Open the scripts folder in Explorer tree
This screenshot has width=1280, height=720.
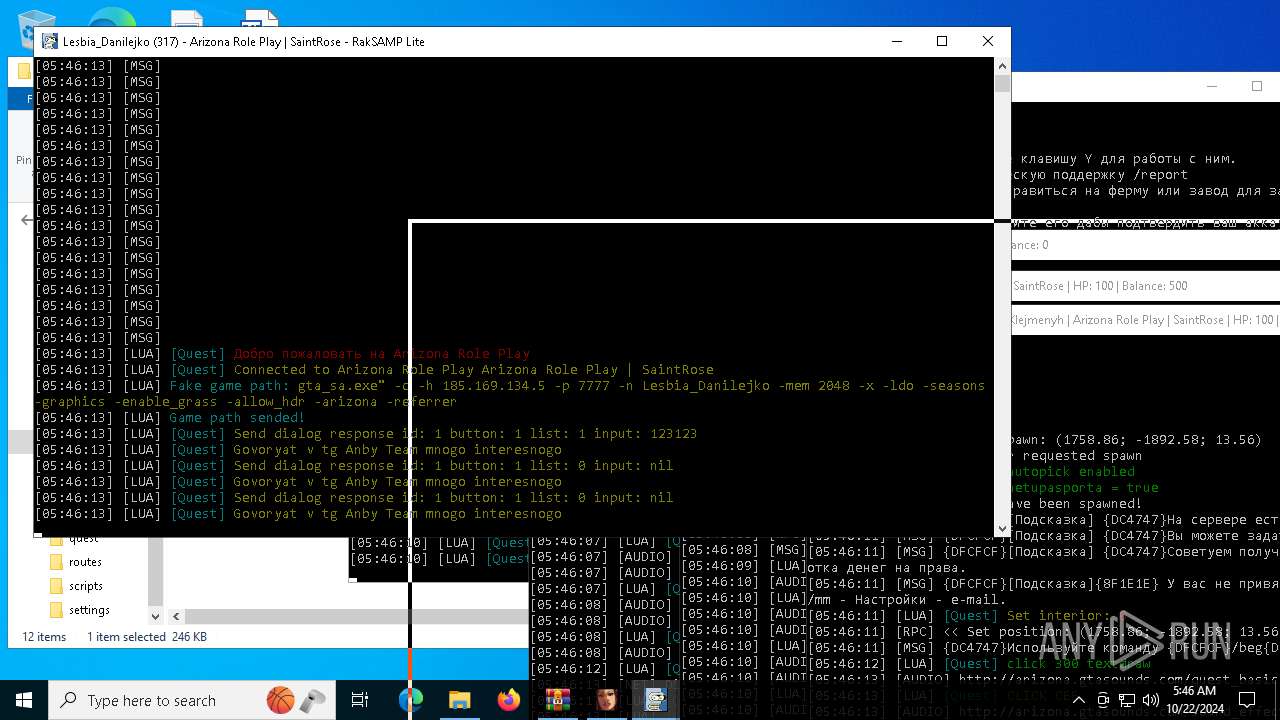pos(86,586)
